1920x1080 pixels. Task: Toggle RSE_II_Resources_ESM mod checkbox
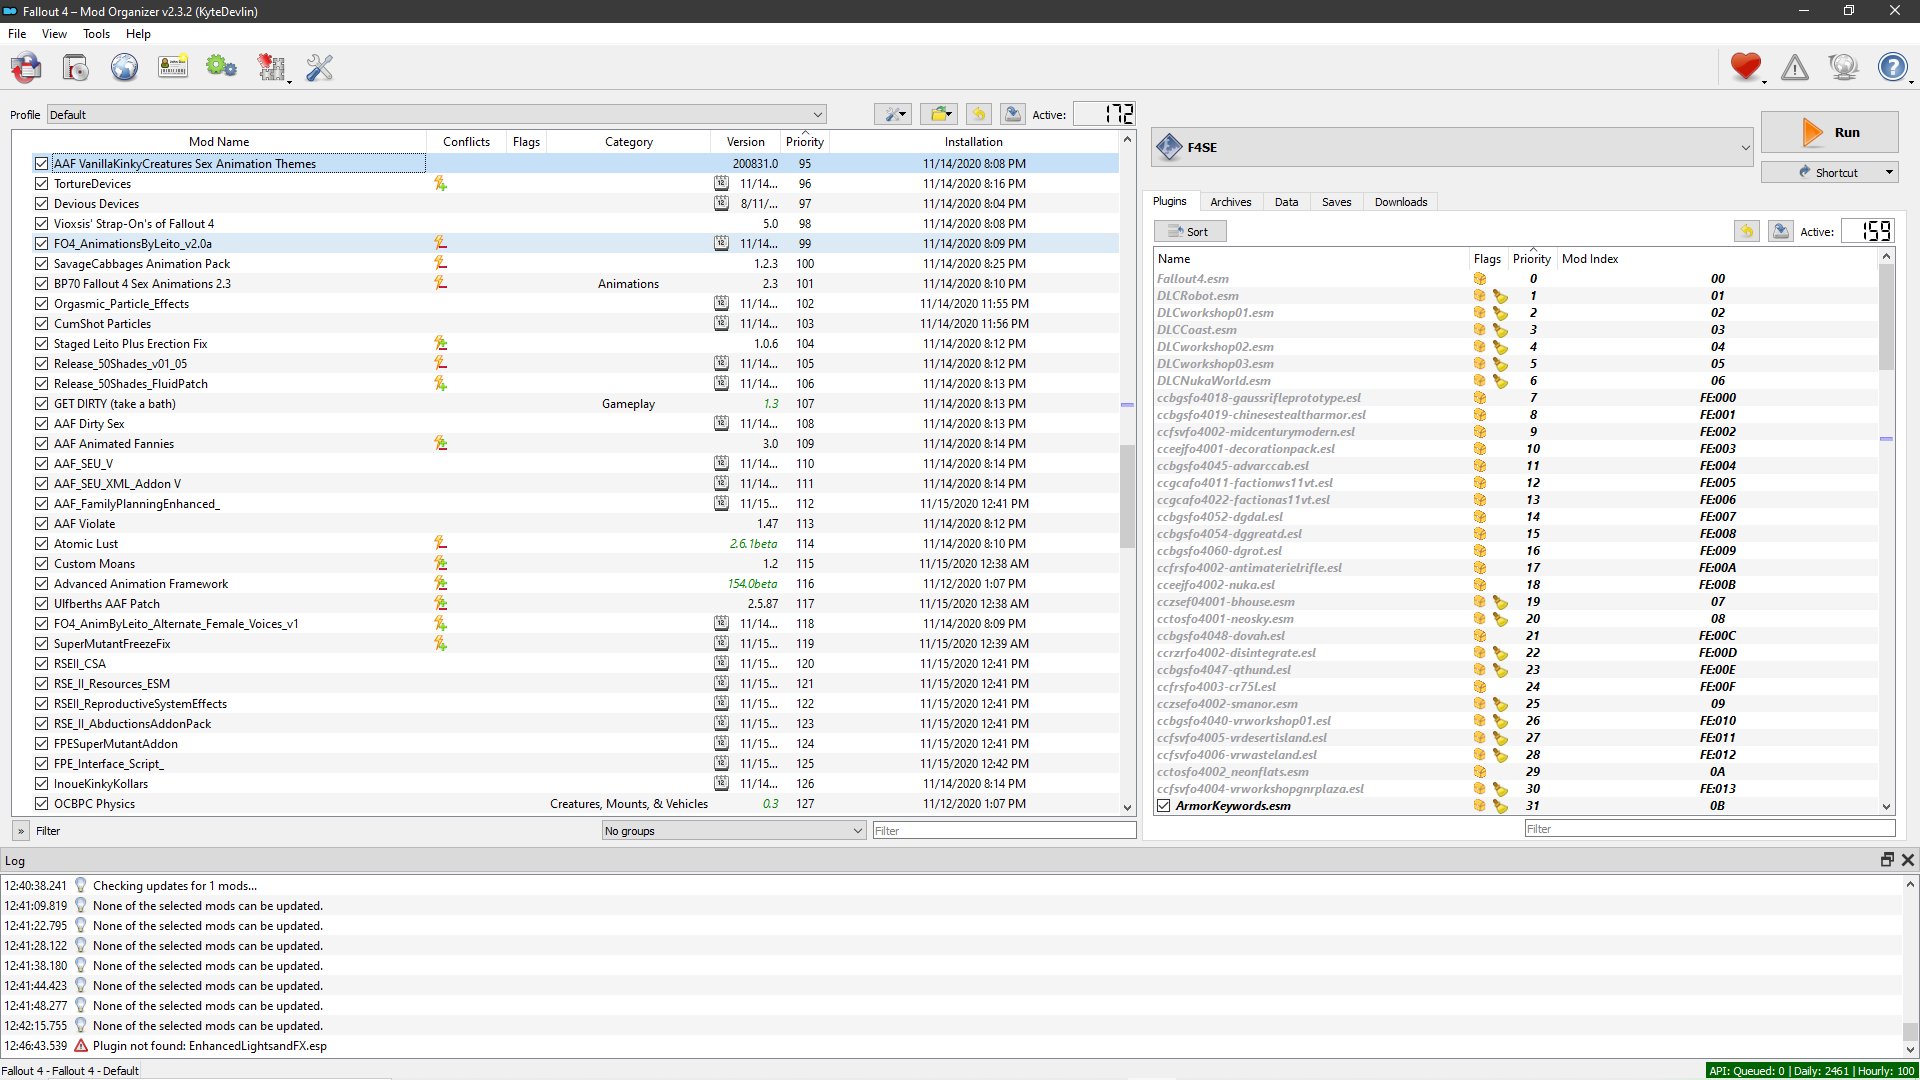click(41, 684)
